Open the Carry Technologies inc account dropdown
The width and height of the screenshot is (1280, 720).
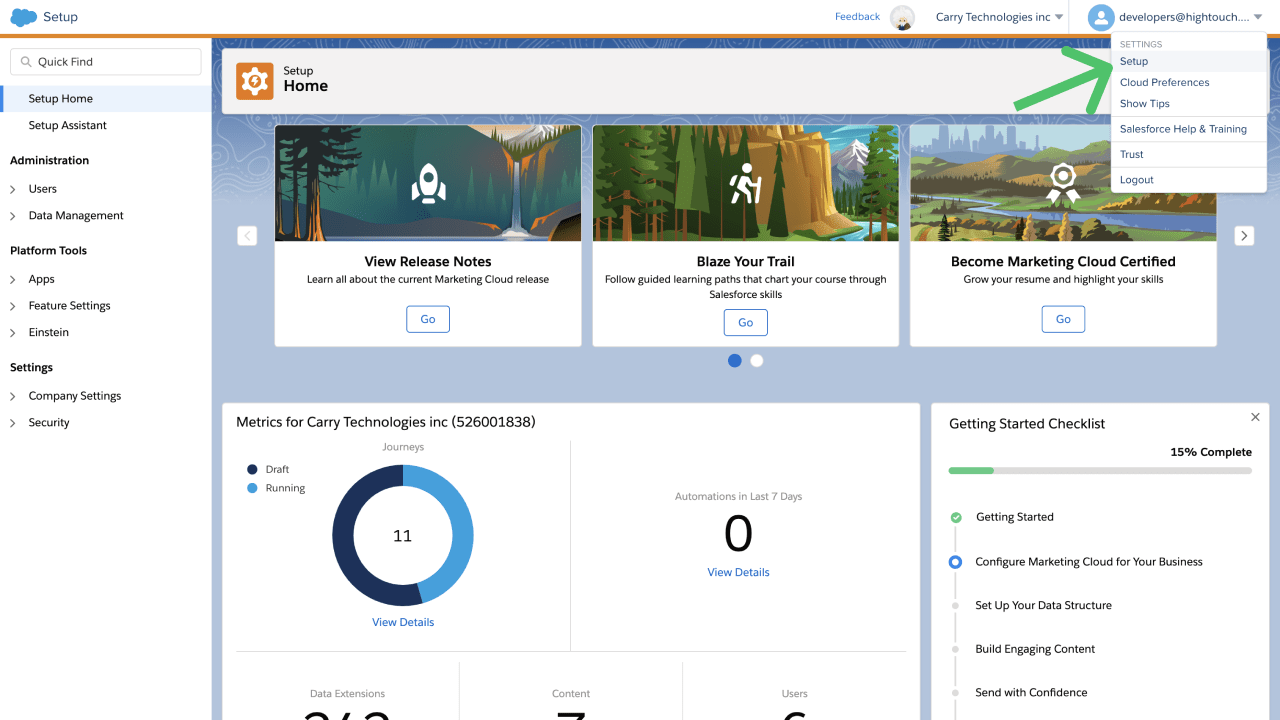pyautogui.click(x=999, y=18)
